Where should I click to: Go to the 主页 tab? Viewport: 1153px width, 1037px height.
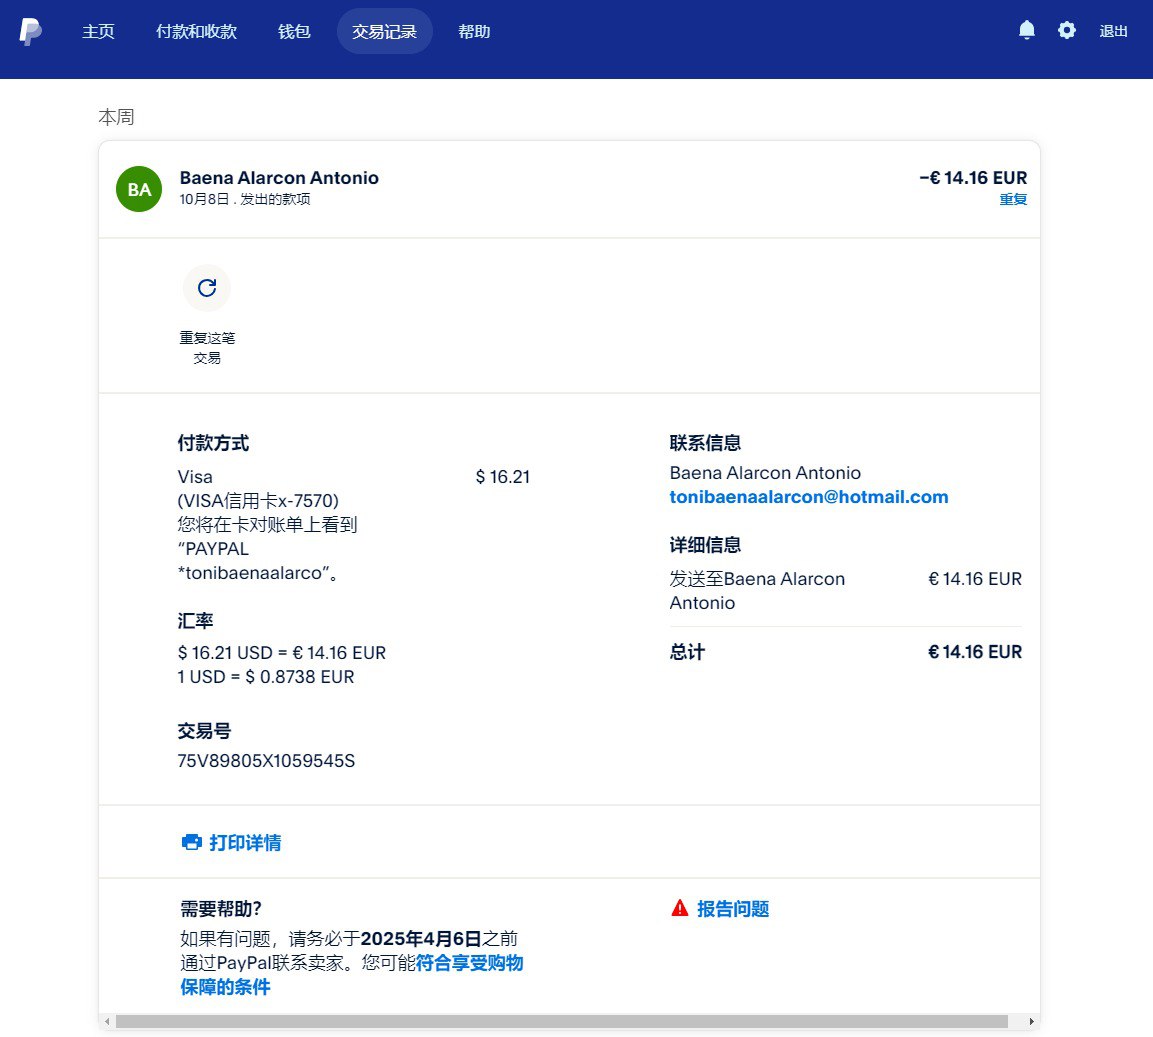coord(99,32)
